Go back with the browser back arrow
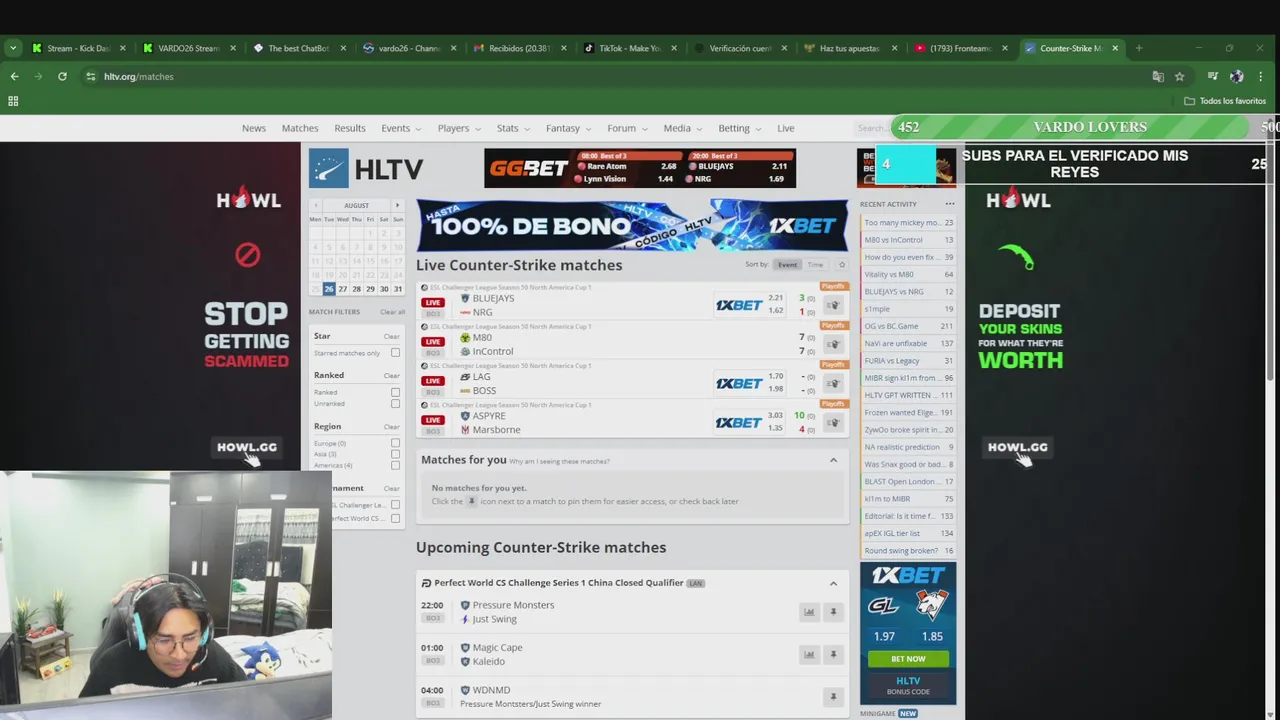The height and width of the screenshot is (720, 1280). 14,76
